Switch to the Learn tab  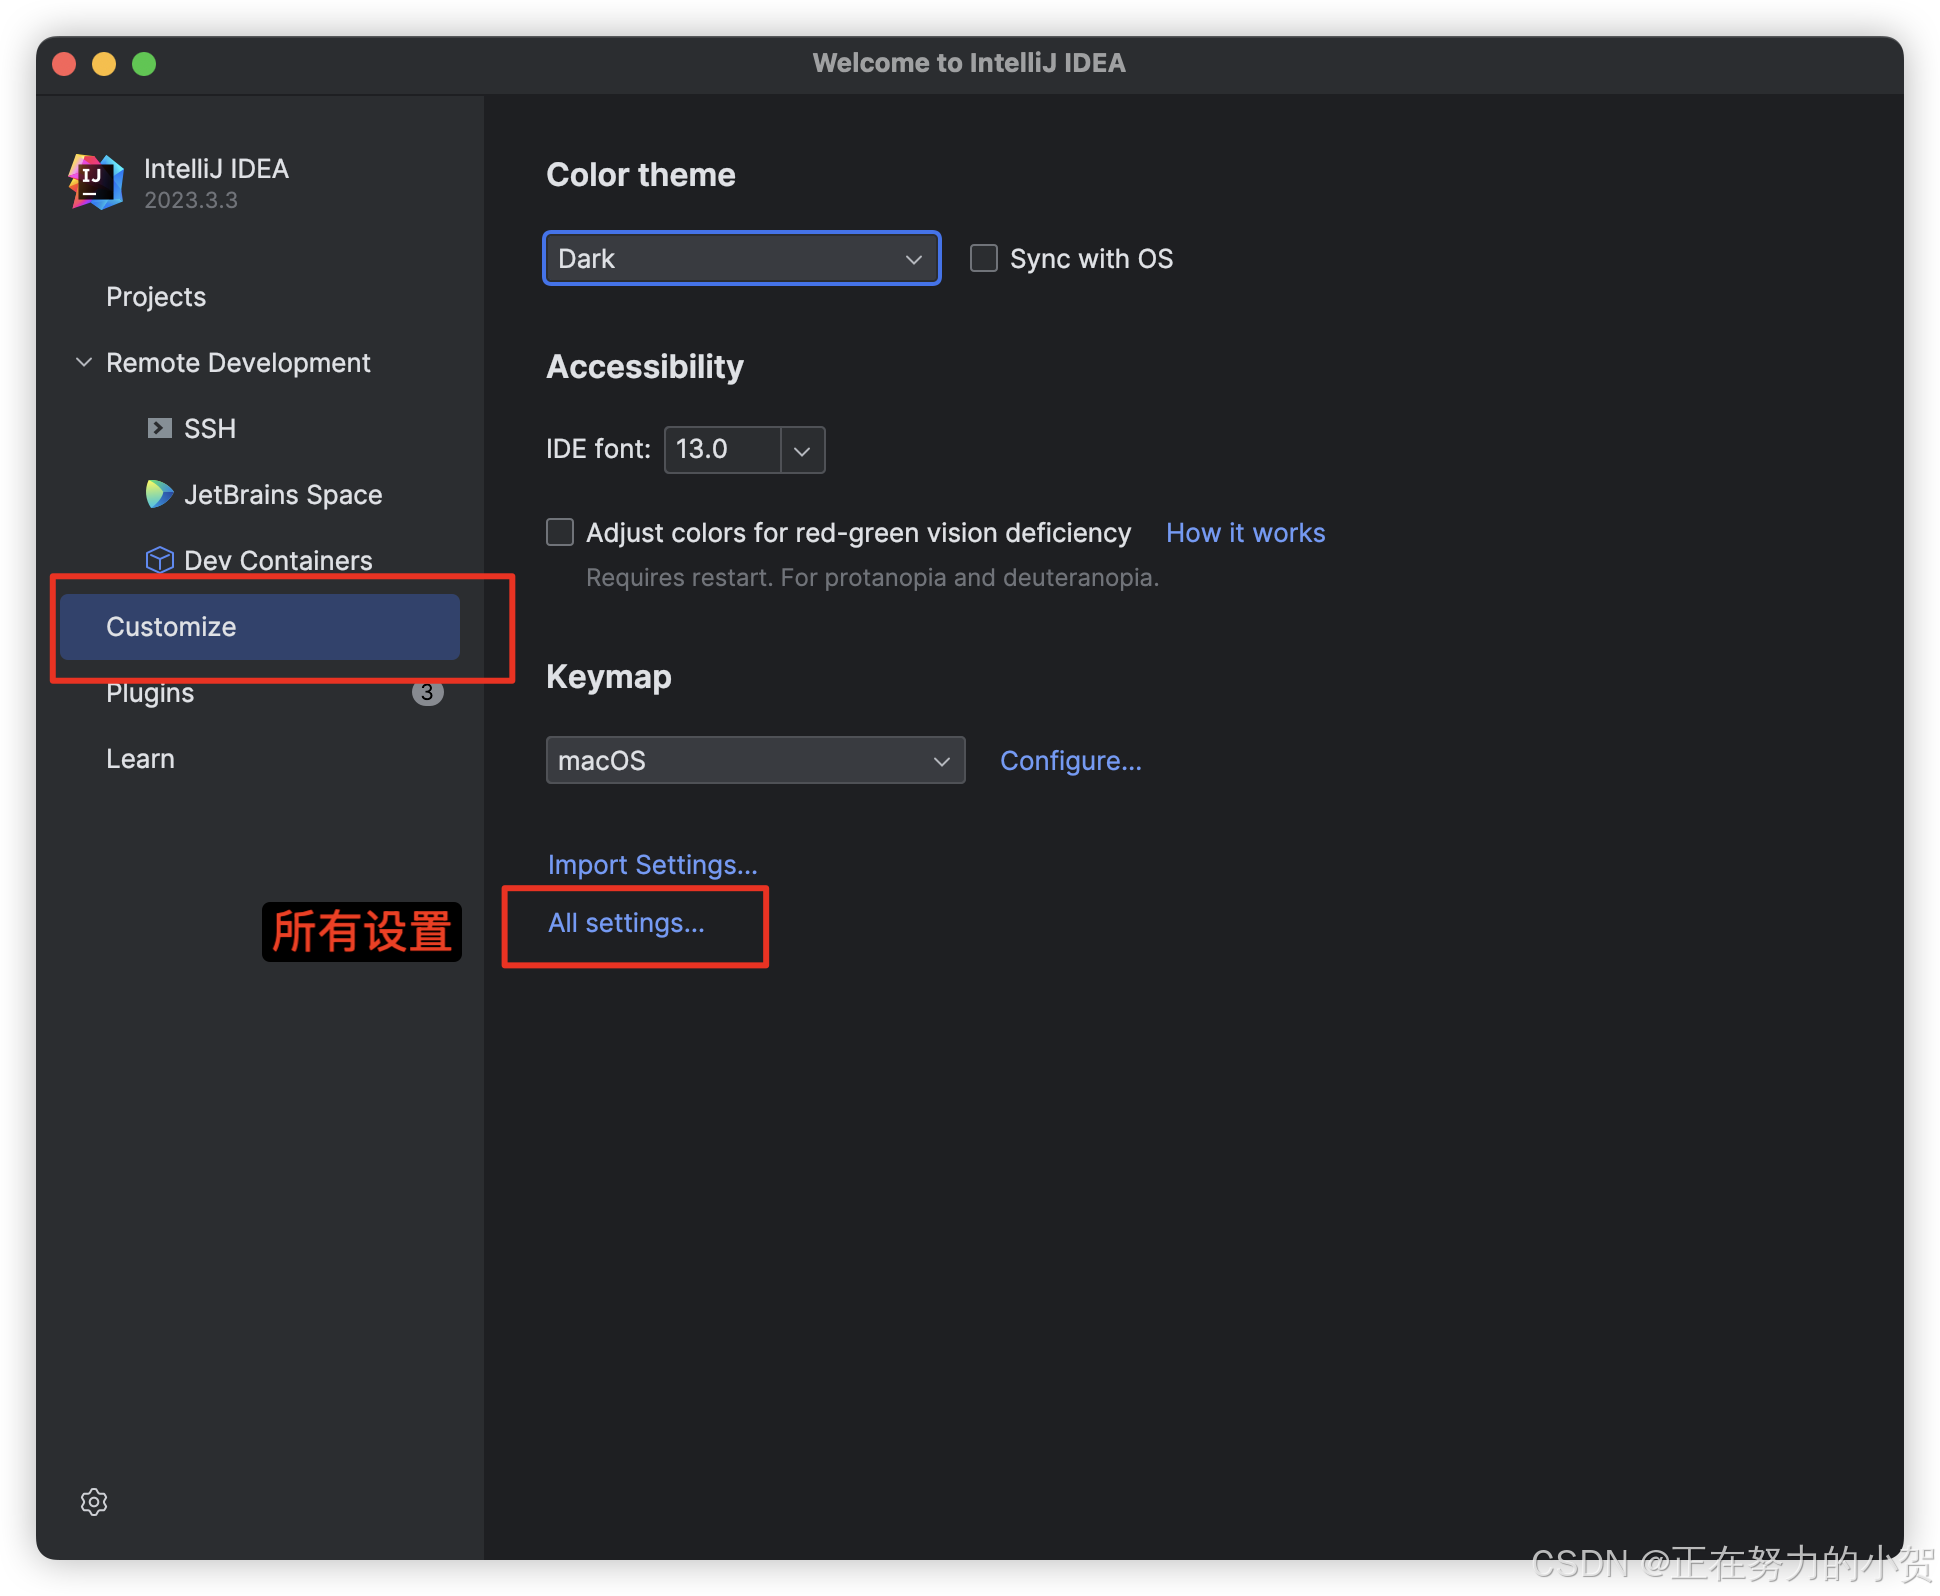(x=140, y=759)
